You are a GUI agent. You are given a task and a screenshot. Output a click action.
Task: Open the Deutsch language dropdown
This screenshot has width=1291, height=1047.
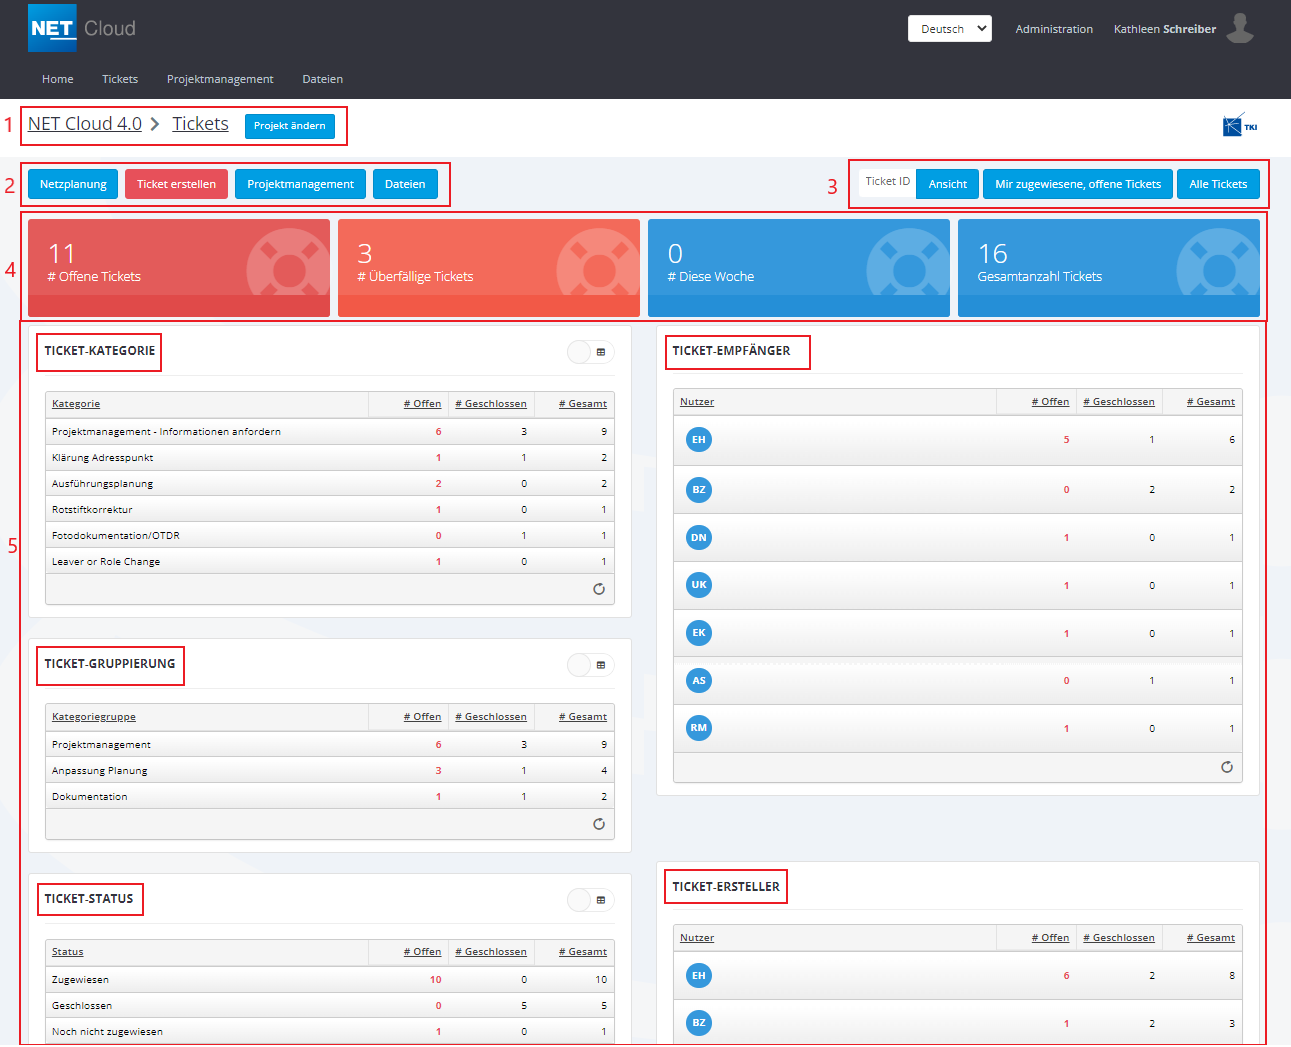(949, 29)
